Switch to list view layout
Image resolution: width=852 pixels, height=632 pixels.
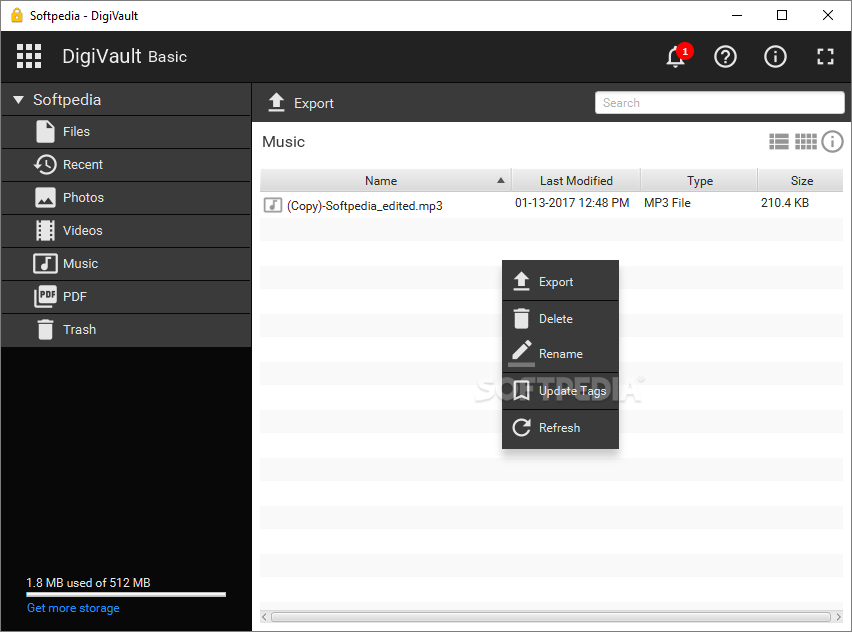pos(779,142)
